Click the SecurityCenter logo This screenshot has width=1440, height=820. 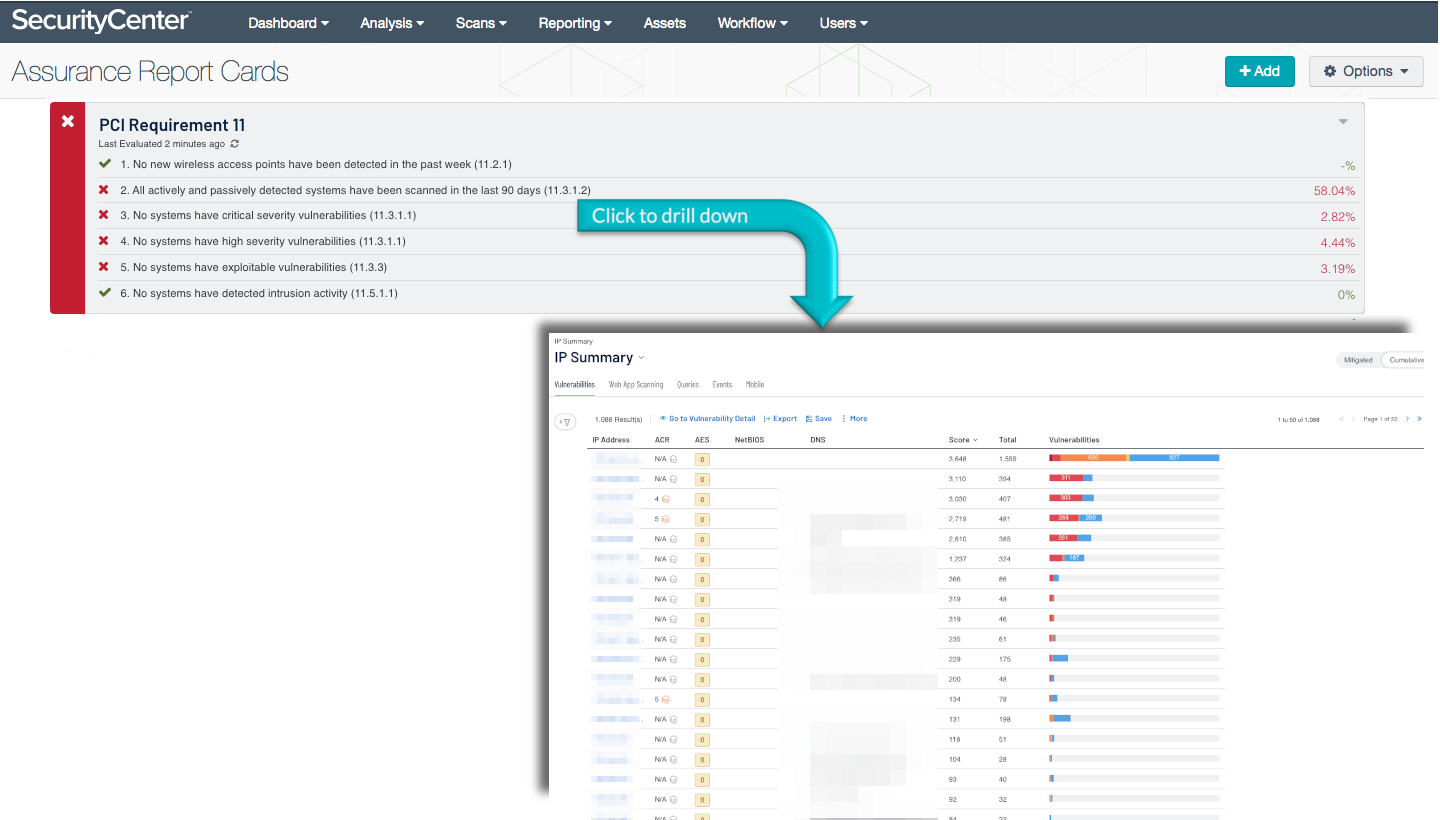click(101, 21)
